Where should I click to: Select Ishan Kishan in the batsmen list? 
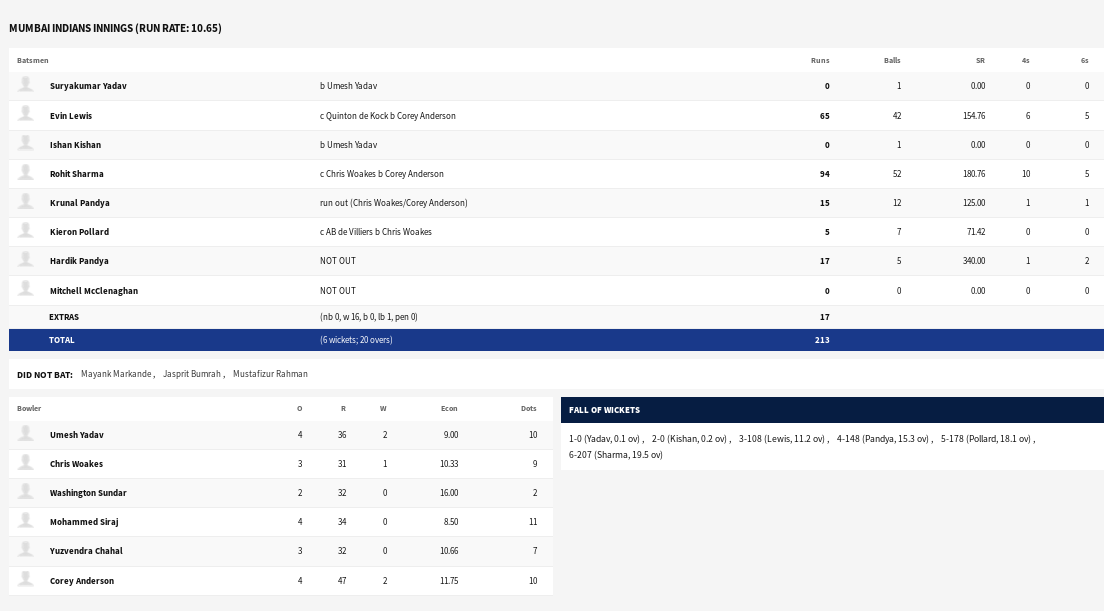coord(75,145)
